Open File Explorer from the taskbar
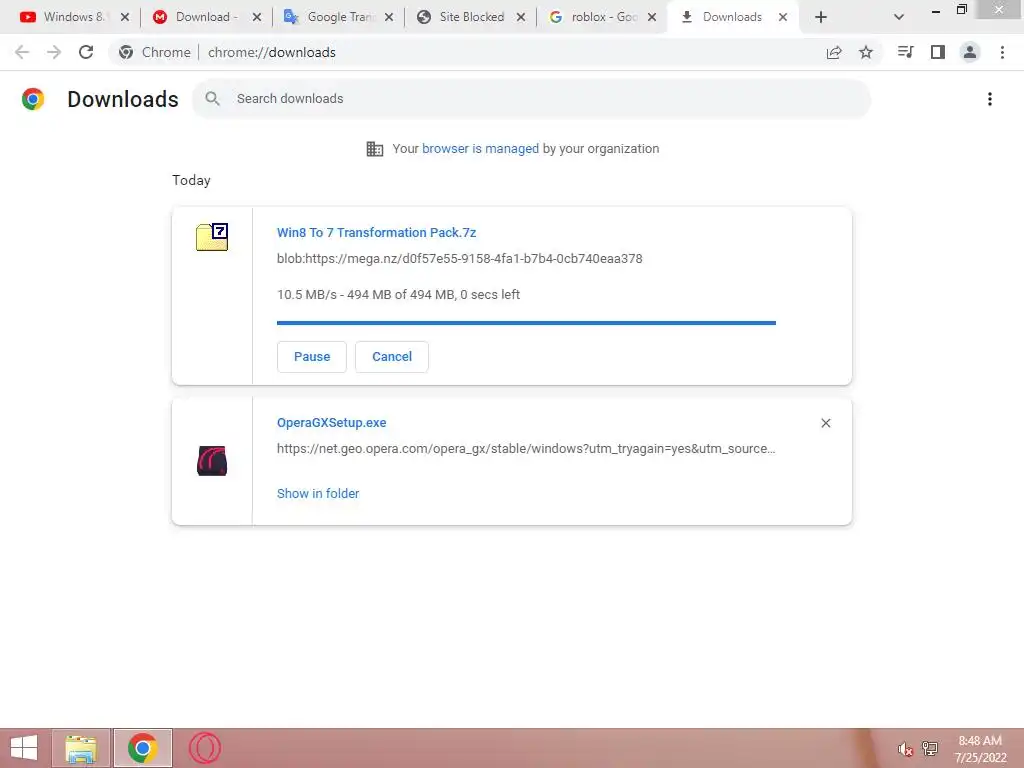The image size is (1024, 768). [81, 748]
